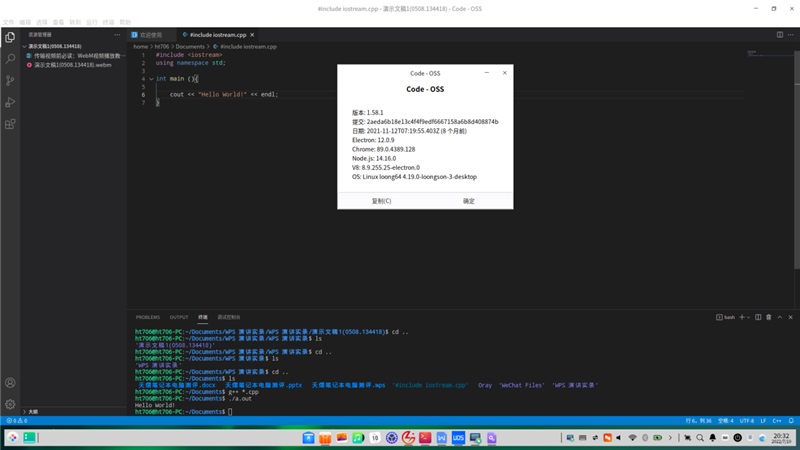This screenshot has height=450, width=800.
Task: Maximize the terminal panel with the caret
Action: pos(779,317)
